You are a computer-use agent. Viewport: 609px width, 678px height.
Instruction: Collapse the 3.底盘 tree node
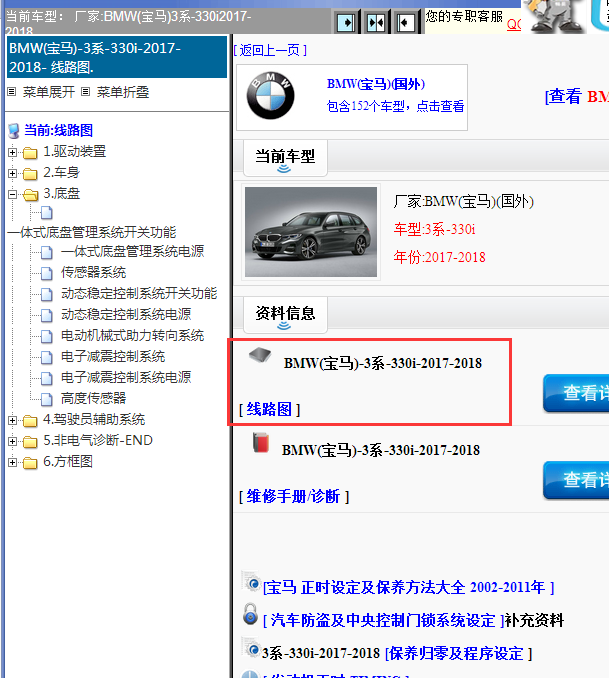[x=13, y=195]
